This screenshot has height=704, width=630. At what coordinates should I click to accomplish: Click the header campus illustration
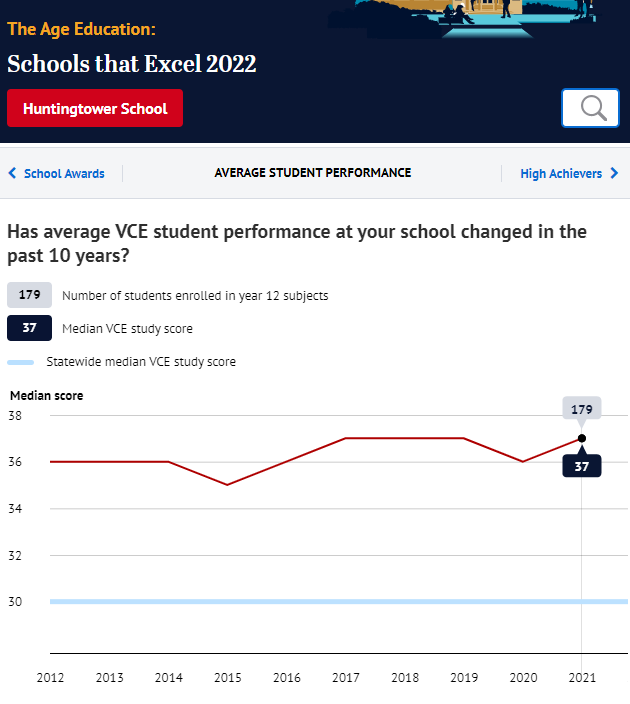point(465,18)
